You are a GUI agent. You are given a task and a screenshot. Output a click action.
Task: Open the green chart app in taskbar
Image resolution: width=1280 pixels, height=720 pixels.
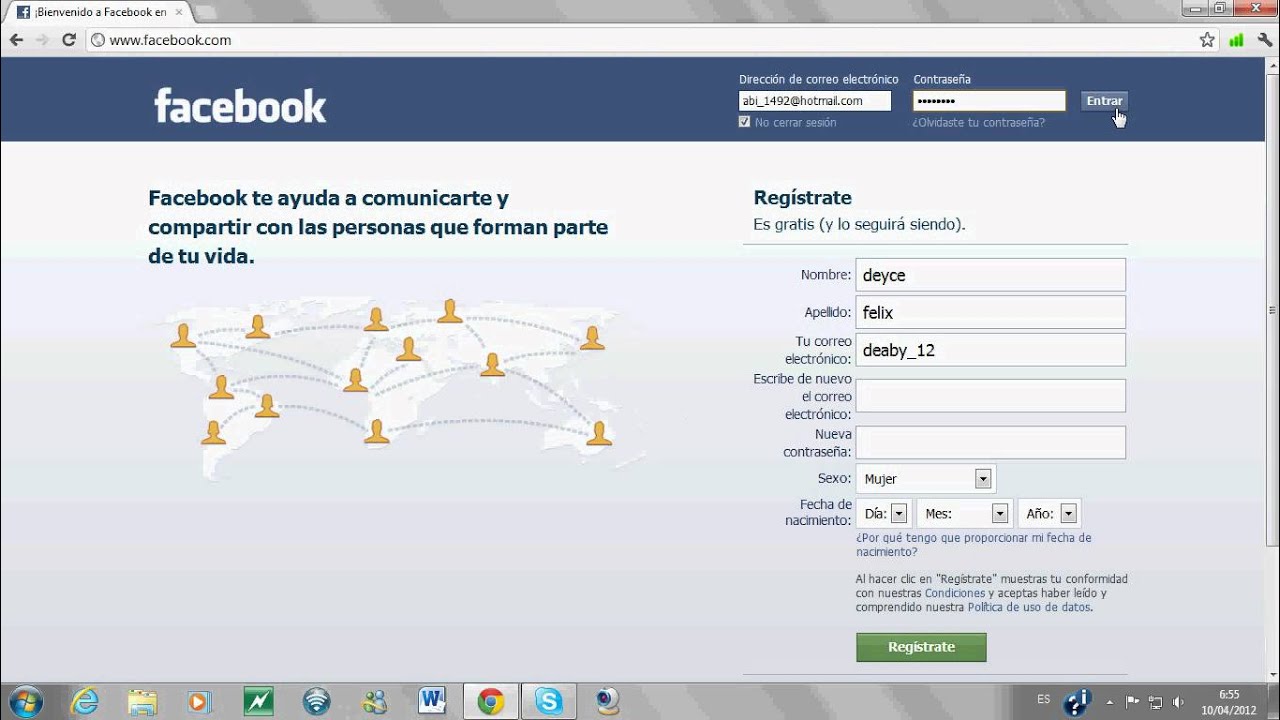(258, 701)
